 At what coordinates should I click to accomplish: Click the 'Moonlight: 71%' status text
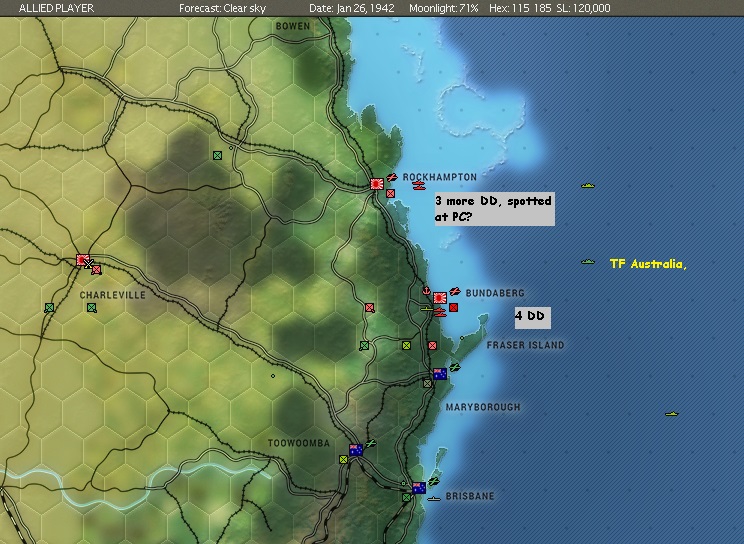(x=444, y=8)
